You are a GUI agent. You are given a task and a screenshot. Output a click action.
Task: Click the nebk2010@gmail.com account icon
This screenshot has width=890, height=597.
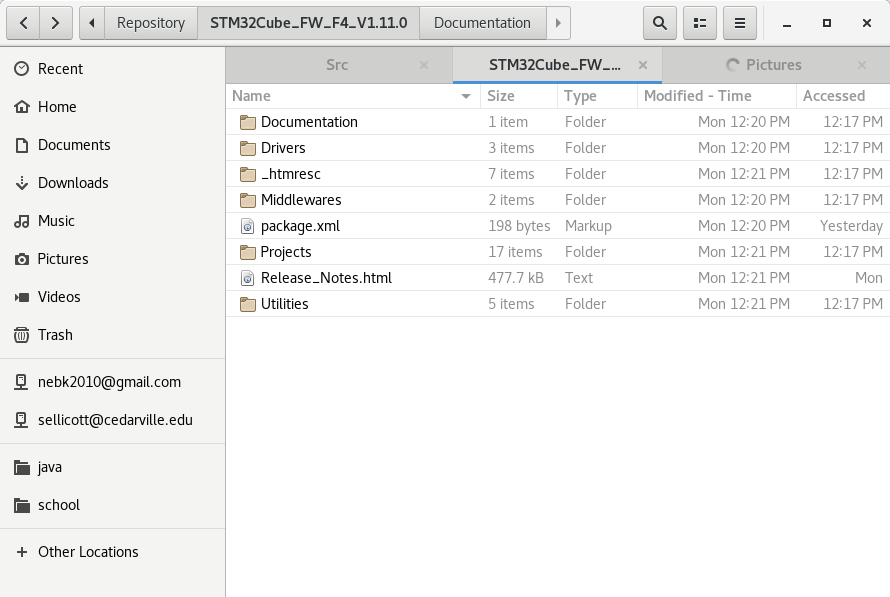(21, 382)
